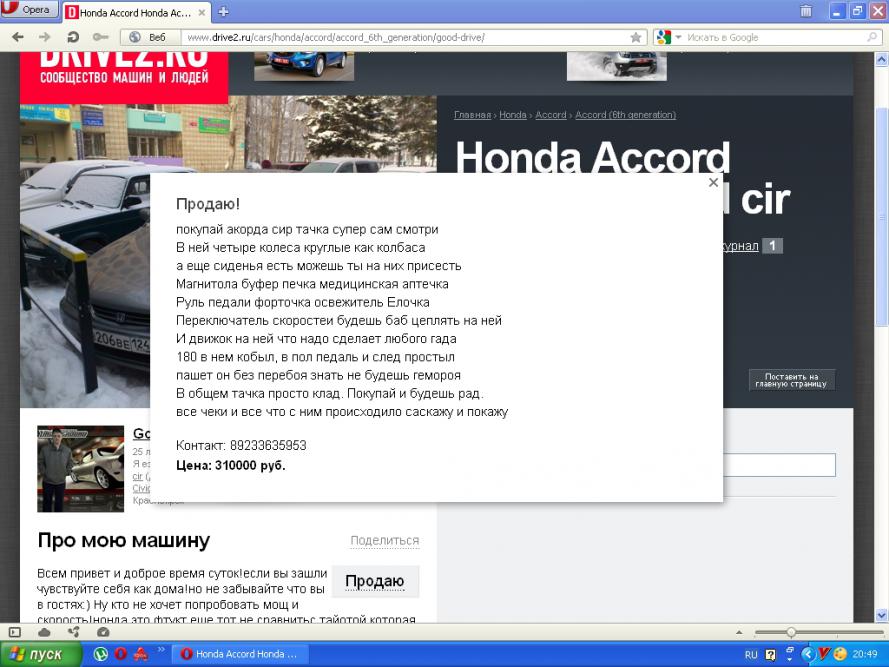Toggle the Opera panels button in status bar

[x=15, y=632]
